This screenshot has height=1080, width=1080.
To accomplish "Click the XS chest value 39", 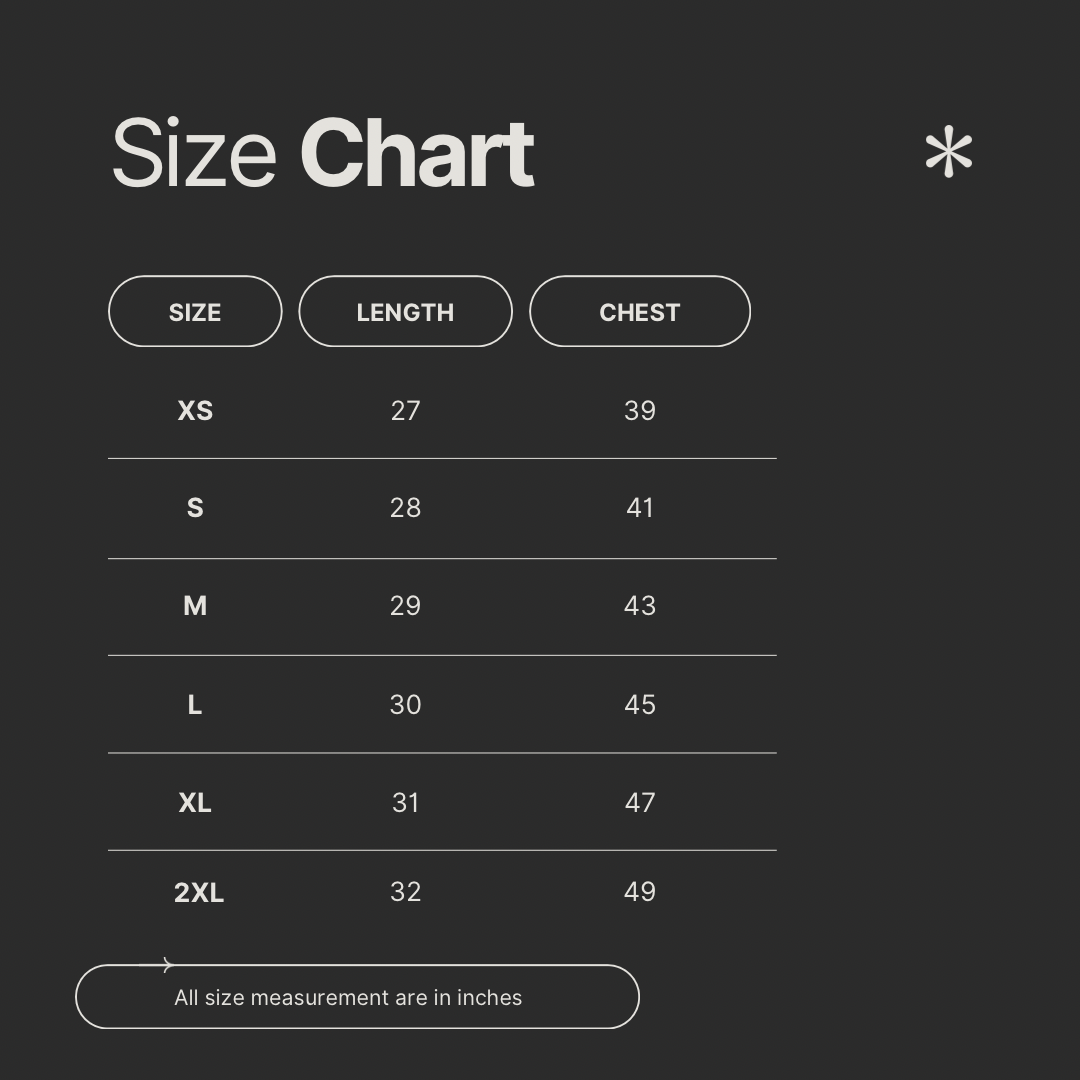I will pyautogui.click(x=640, y=411).
